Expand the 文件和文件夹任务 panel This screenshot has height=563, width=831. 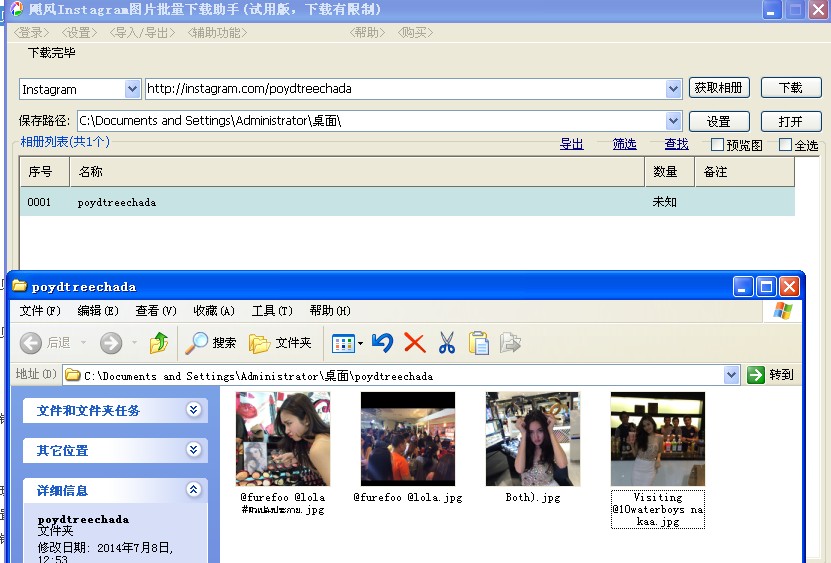pyautogui.click(x=193, y=410)
